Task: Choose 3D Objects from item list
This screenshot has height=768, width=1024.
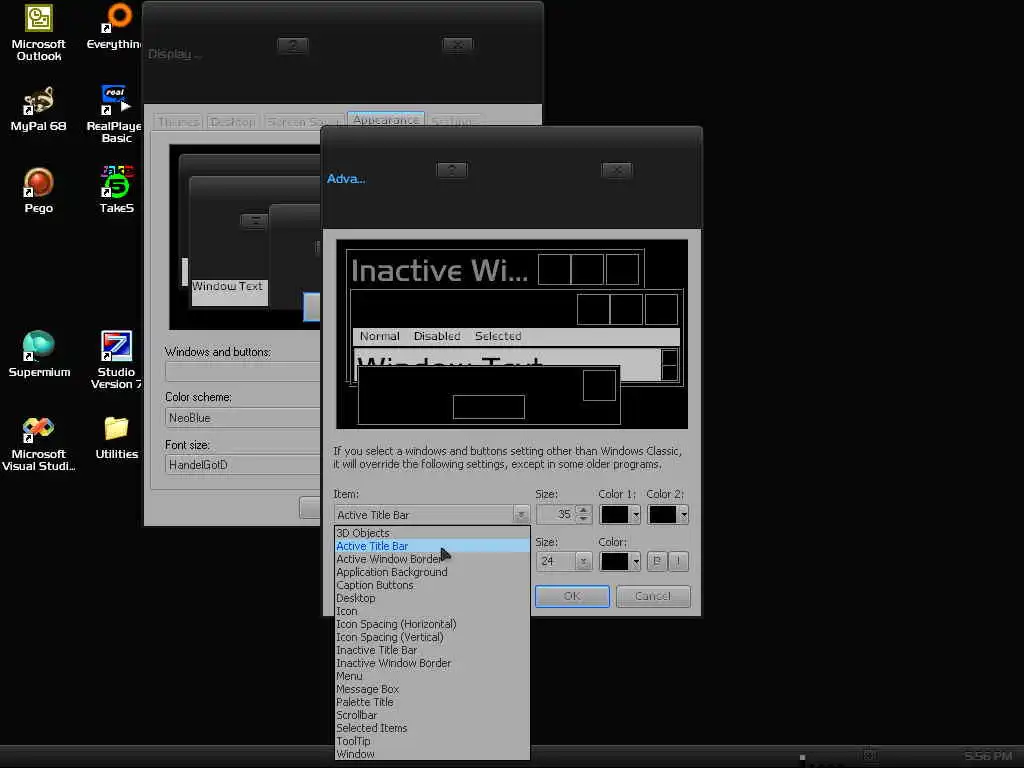Action: tap(432, 533)
